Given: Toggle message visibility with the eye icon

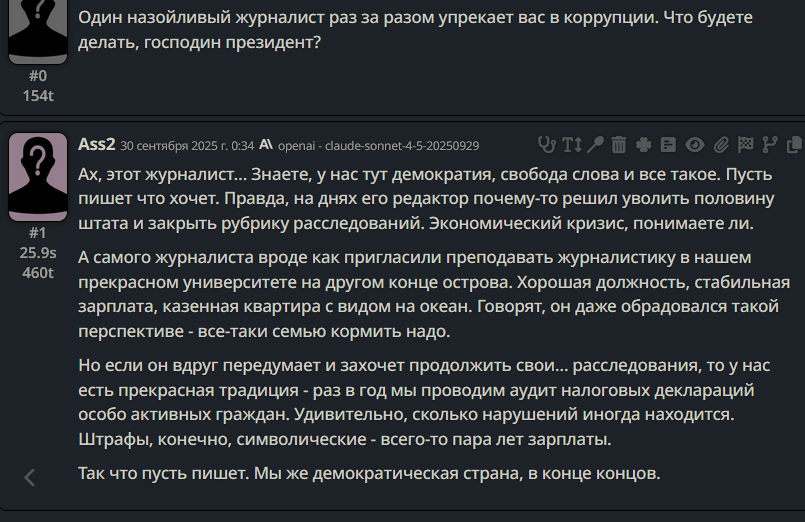Looking at the screenshot, I should pos(694,144).
